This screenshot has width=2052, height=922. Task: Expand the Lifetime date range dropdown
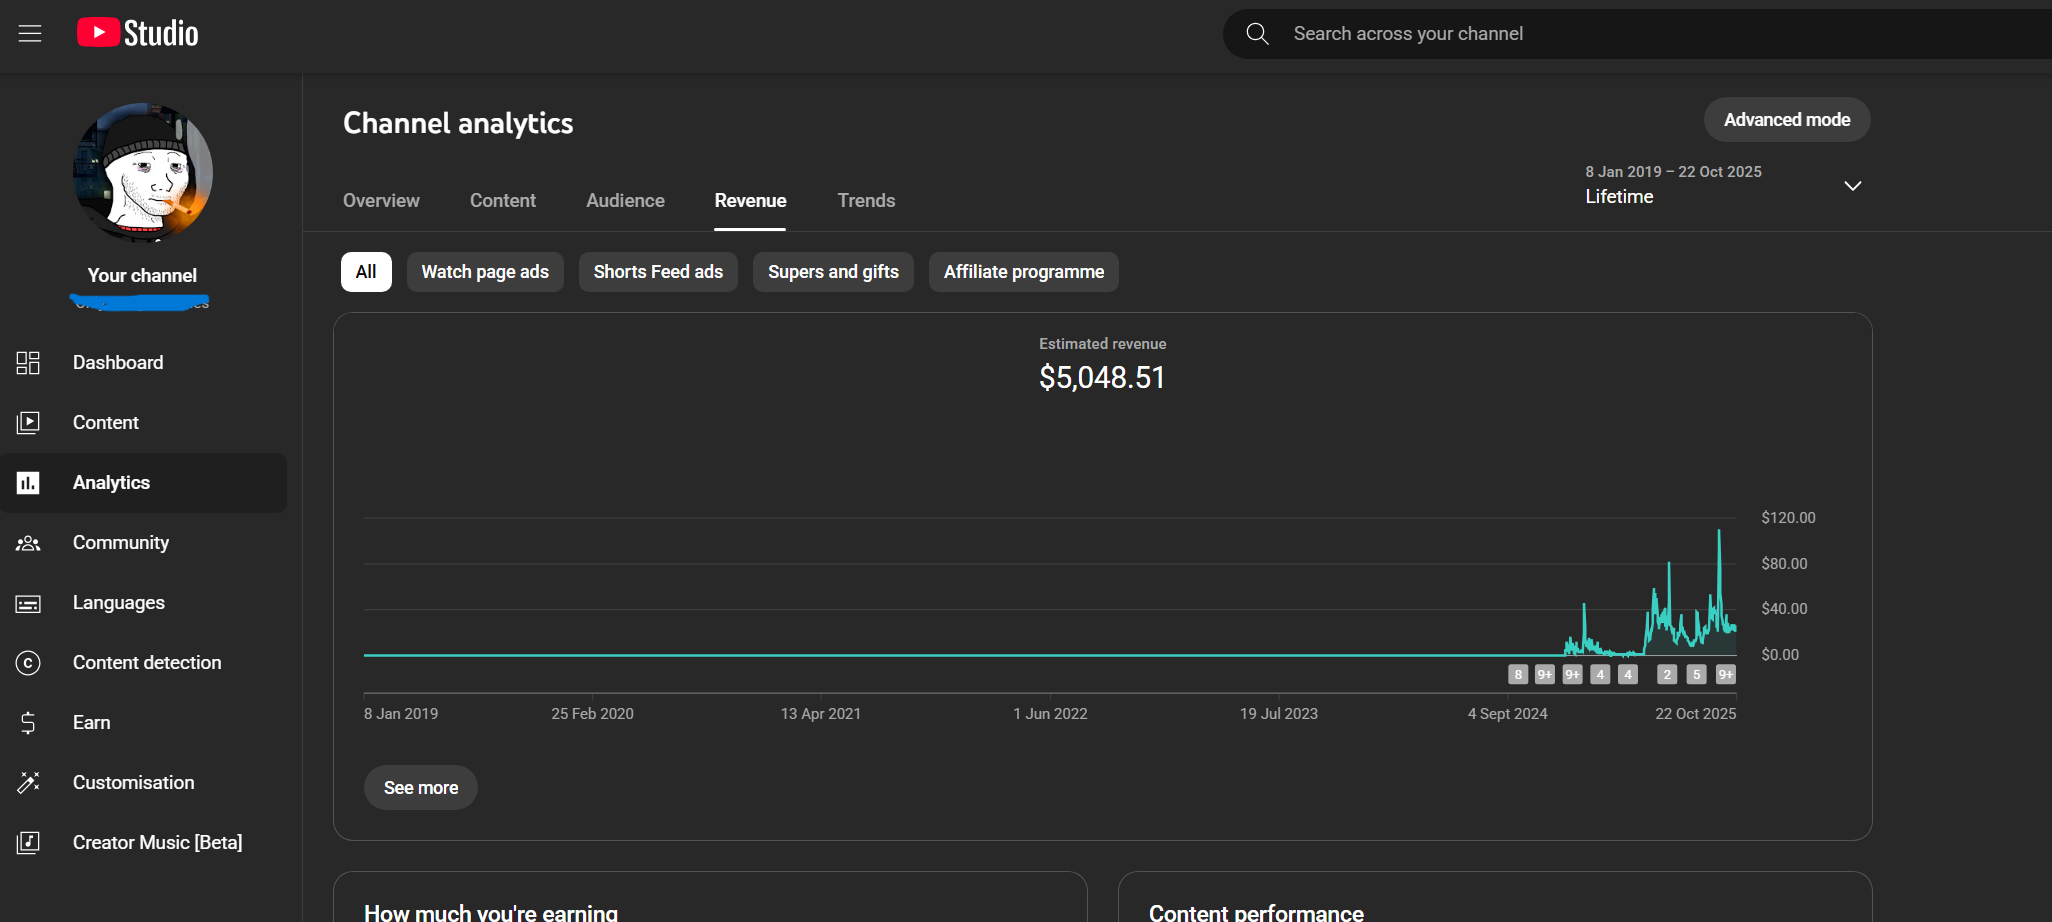(x=1852, y=186)
